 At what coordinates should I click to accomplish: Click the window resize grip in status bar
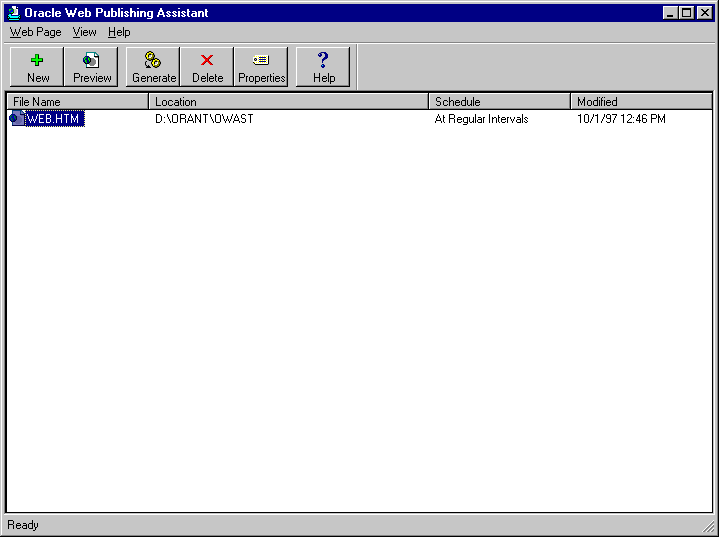[x=709, y=527]
